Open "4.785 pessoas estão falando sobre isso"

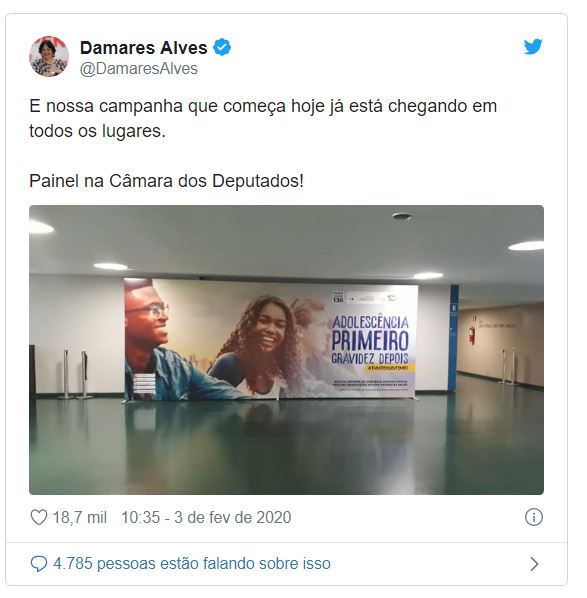[x=192, y=564]
